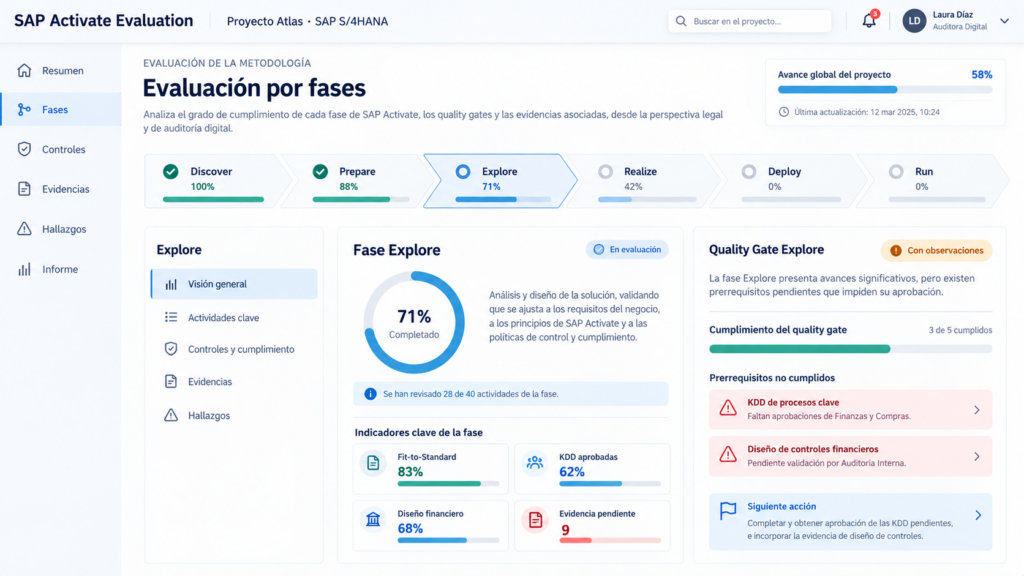Click the Evidencias document icon in main sidebar
The width and height of the screenshot is (1024, 576).
point(24,189)
